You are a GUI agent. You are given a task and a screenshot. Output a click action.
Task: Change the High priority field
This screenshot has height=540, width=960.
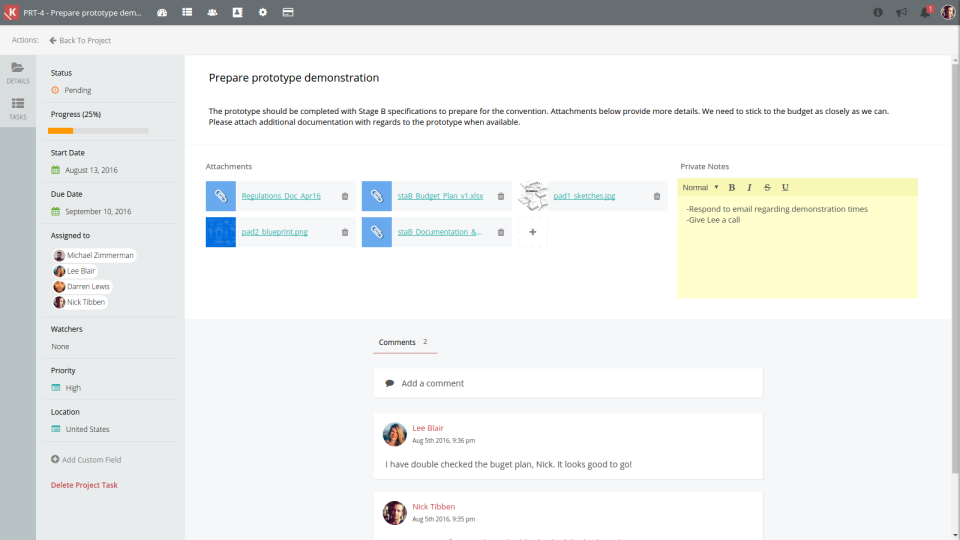coord(66,388)
